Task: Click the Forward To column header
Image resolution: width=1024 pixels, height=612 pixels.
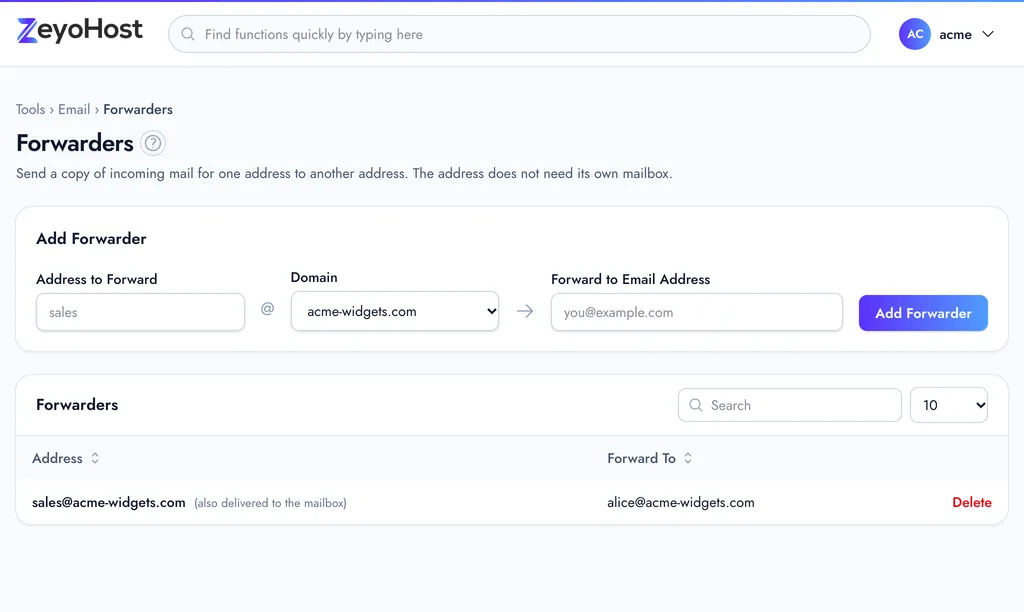Action: point(641,458)
